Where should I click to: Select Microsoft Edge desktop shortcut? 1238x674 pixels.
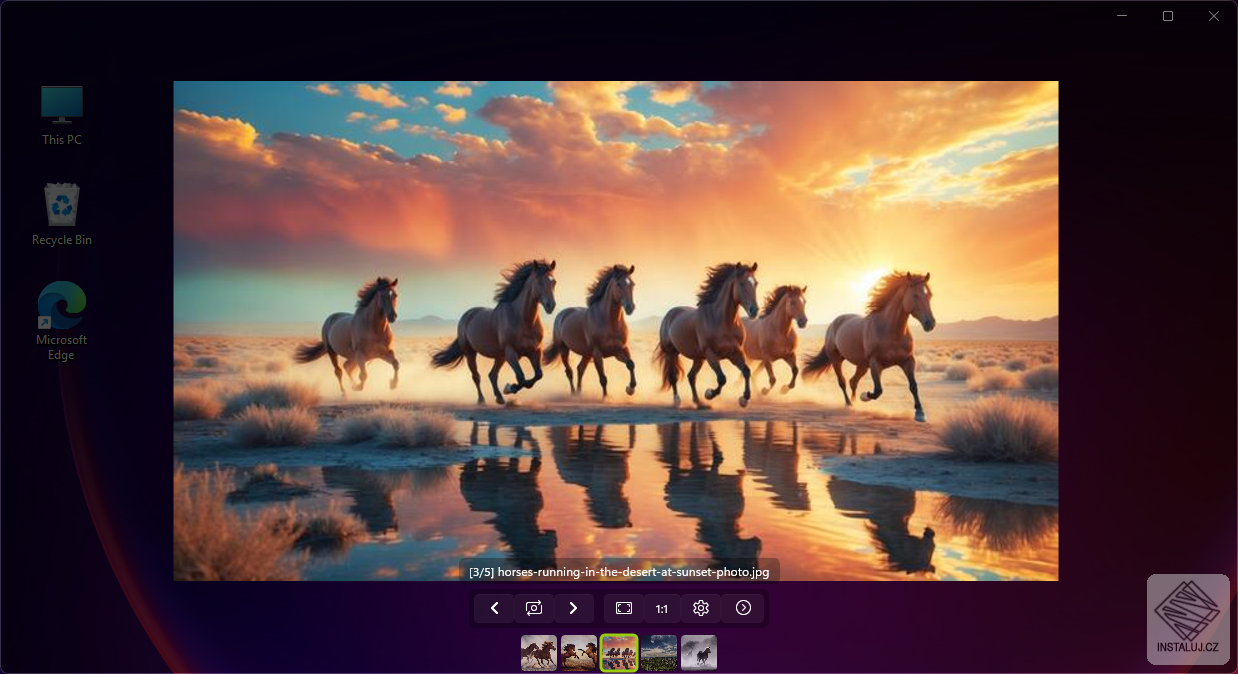(x=62, y=320)
